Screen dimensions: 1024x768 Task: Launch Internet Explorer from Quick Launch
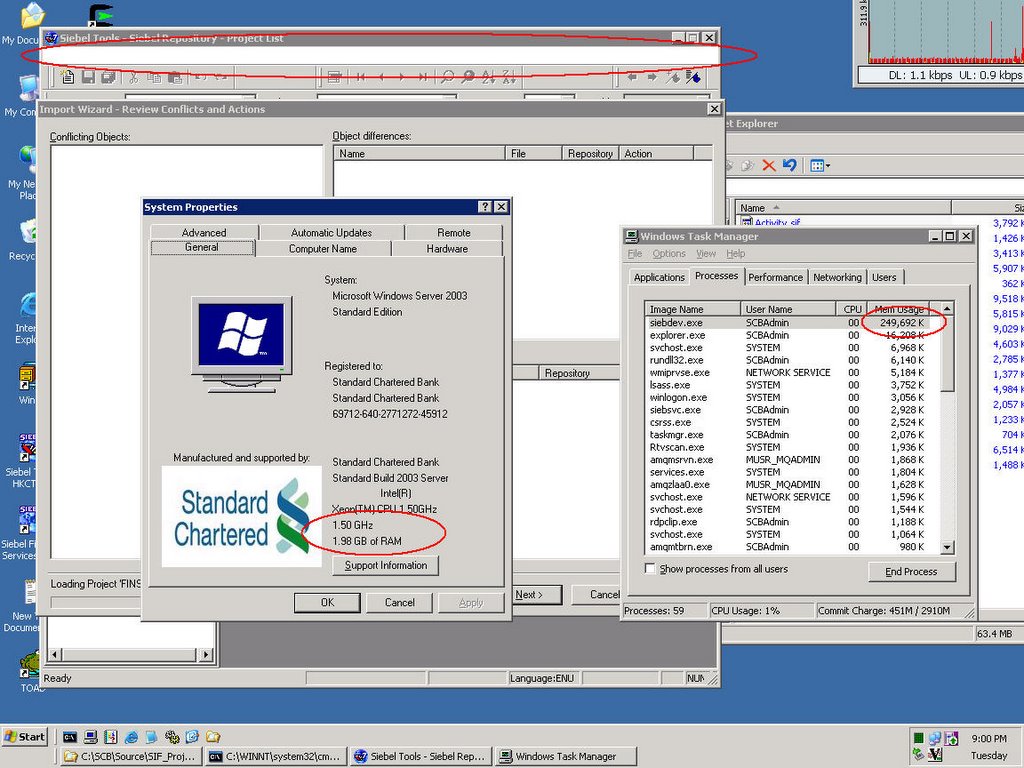[x=131, y=737]
